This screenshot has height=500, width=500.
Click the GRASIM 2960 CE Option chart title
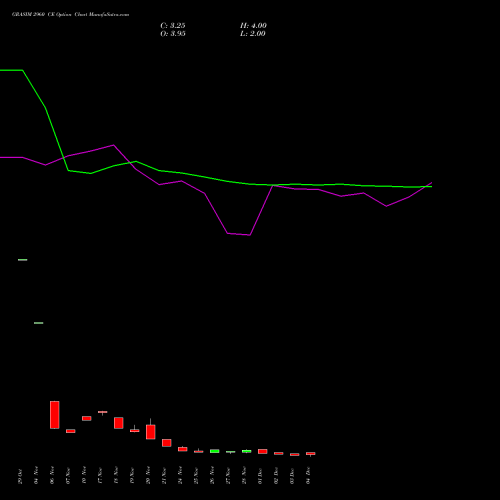tap(70, 15)
